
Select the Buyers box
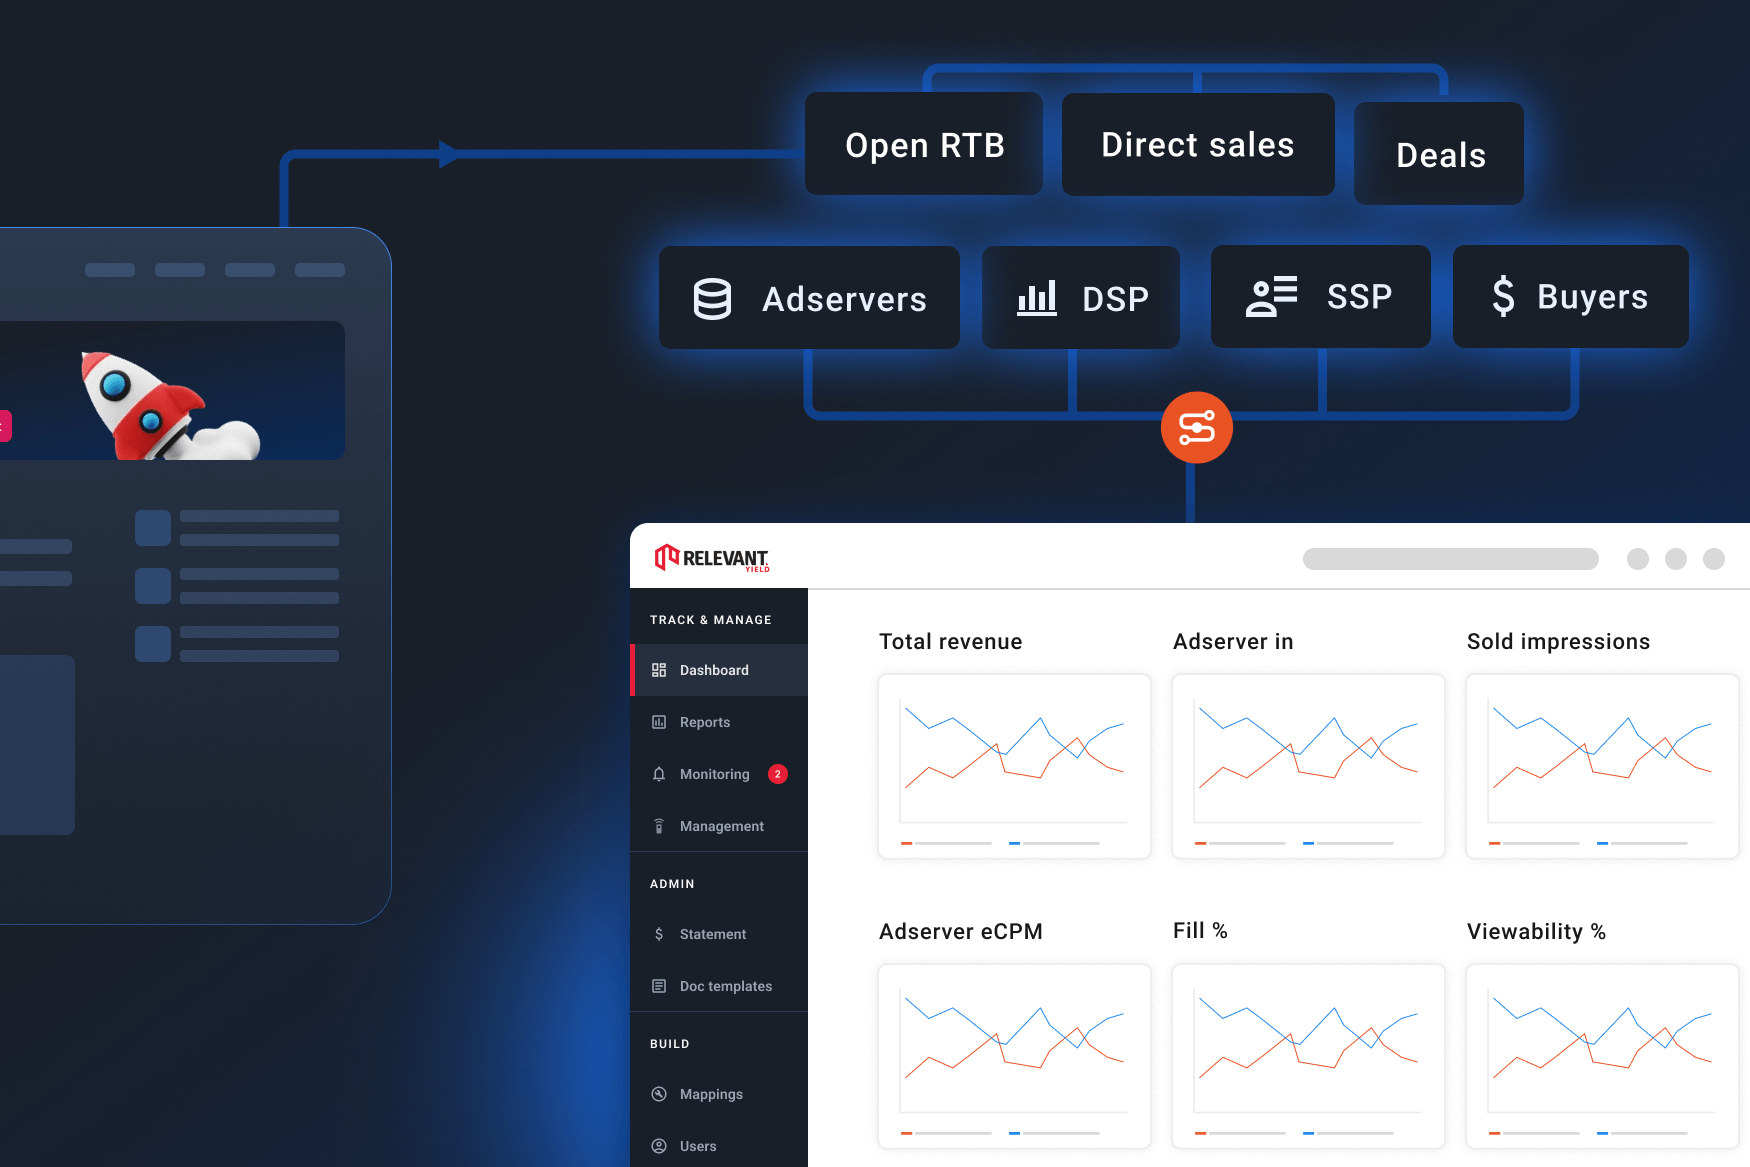coord(1571,297)
